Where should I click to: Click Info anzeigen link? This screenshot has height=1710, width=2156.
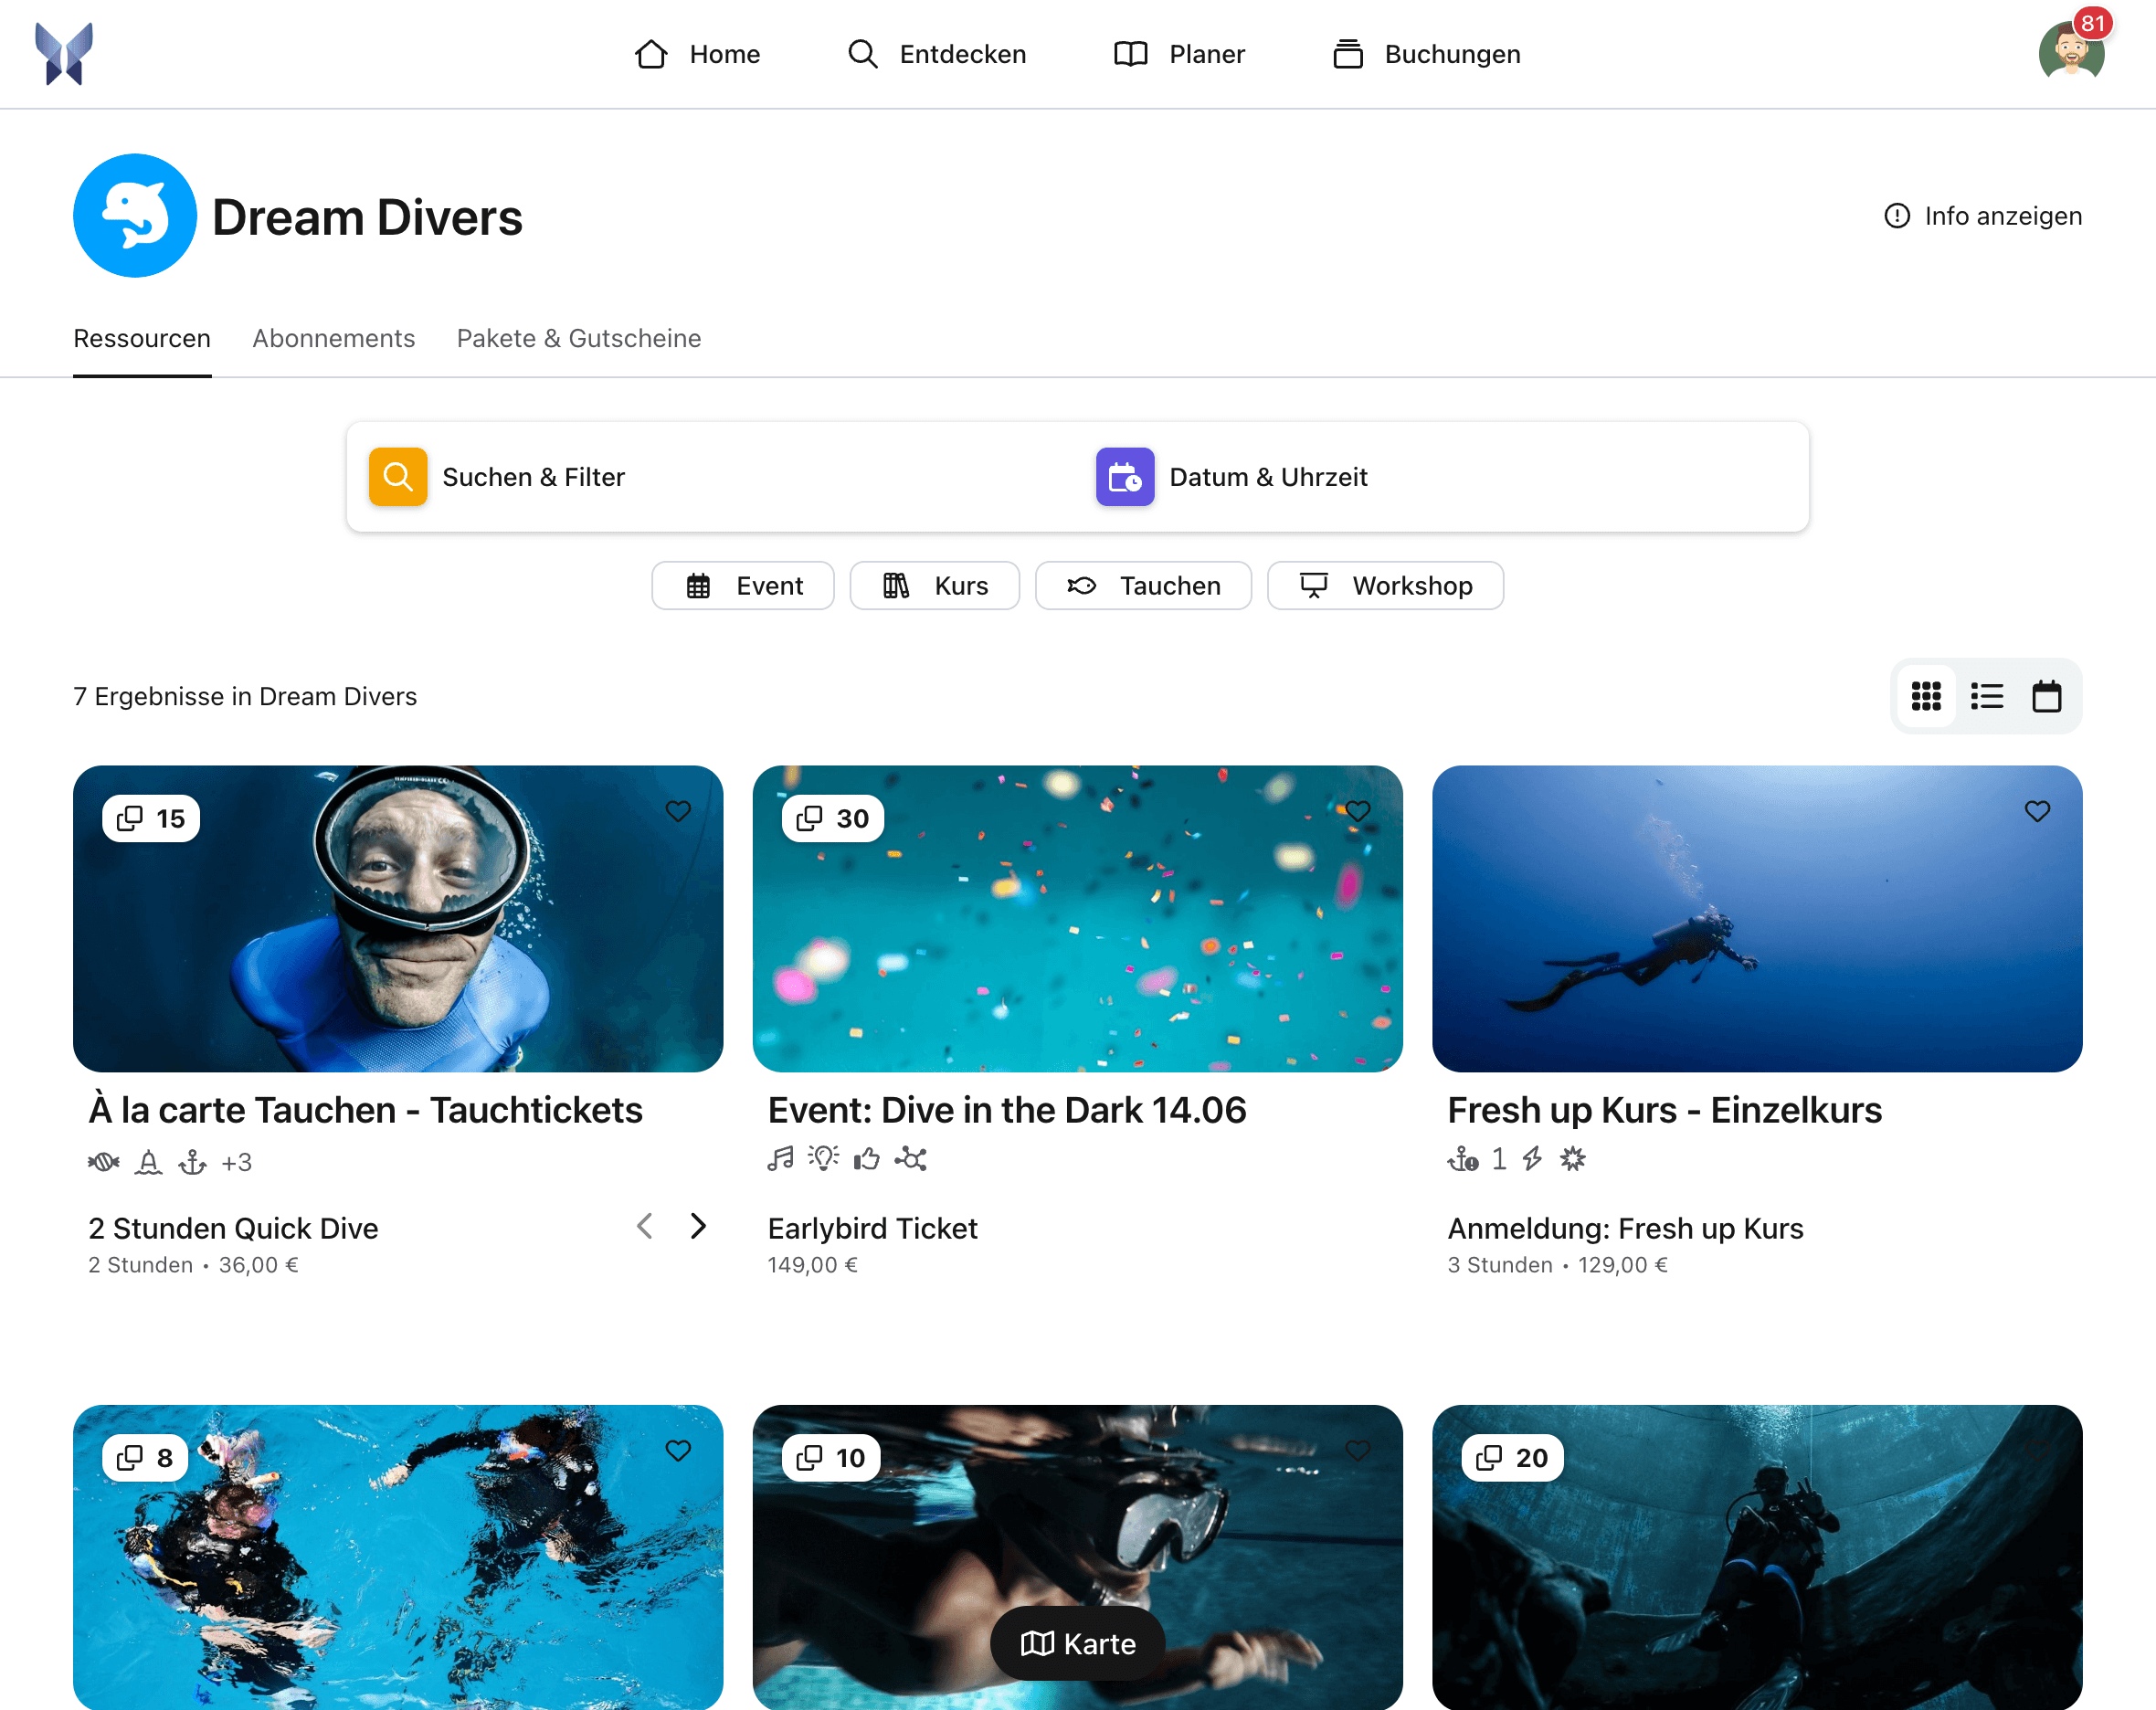coord(1982,216)
